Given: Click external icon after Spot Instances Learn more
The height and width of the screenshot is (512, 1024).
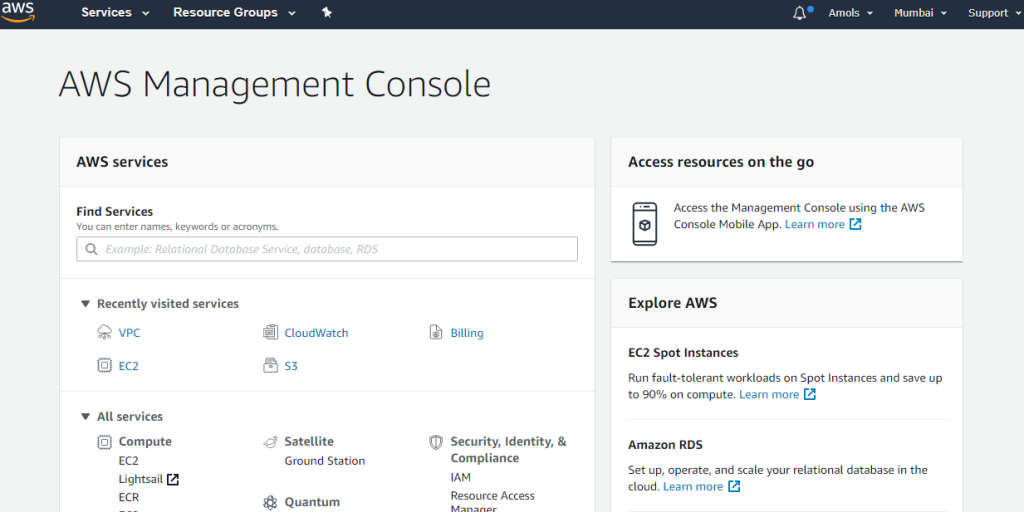Looking at the screenshot, I should [x=810, y=394].
